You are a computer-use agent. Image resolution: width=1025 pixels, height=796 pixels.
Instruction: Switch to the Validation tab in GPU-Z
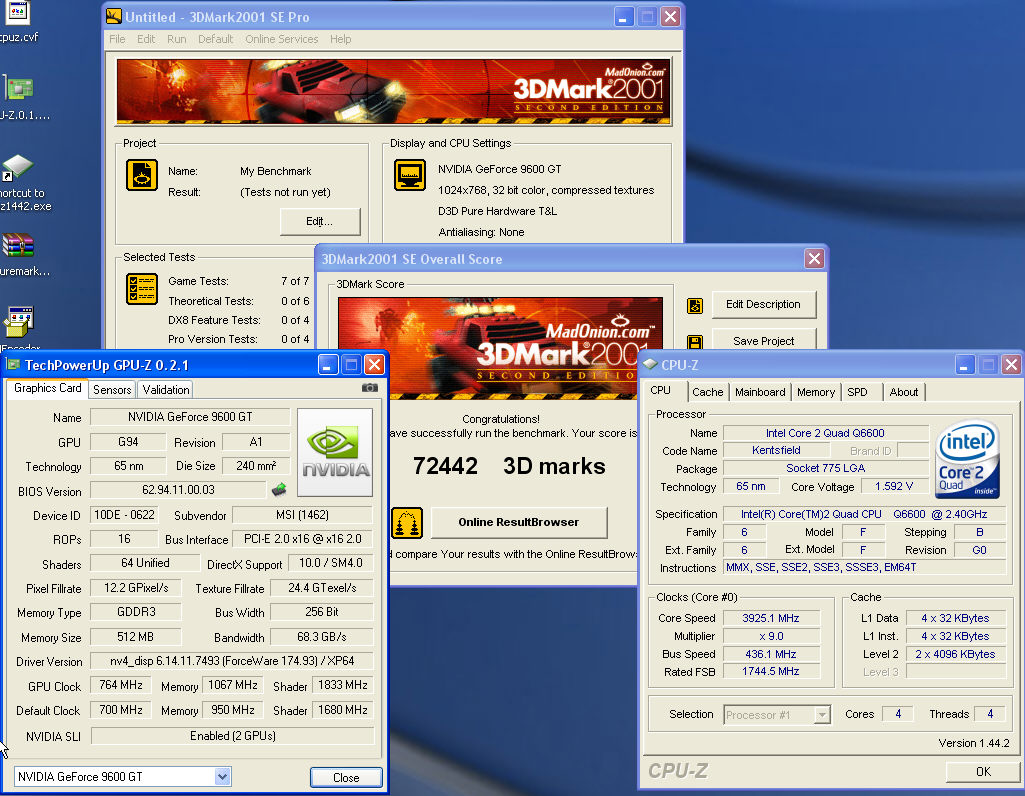(166, 390)
